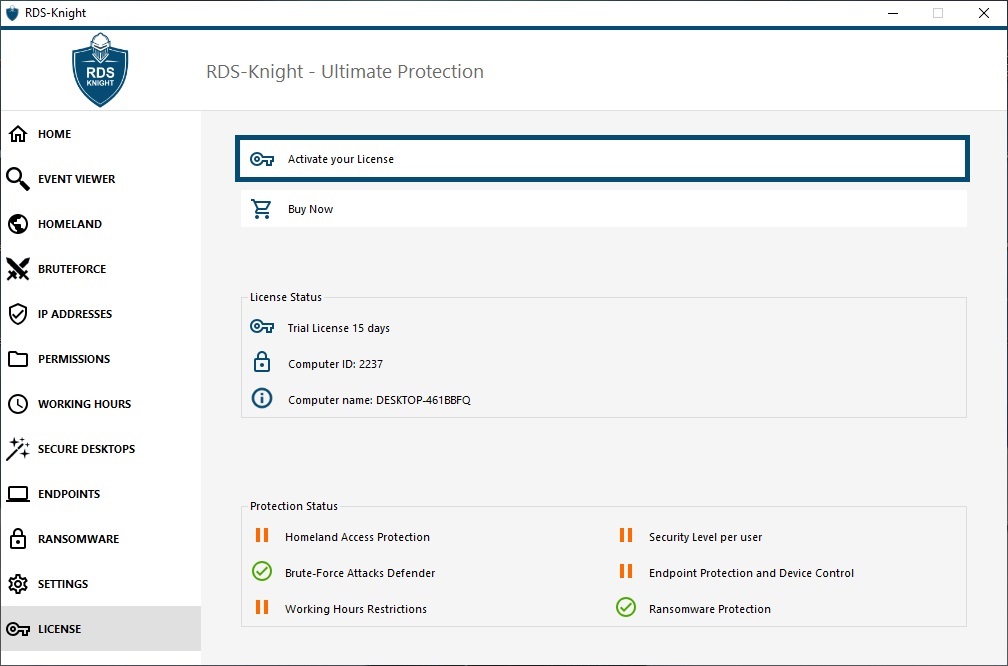
Task: Click the key icon next to Trial License
Action: (262, 327)
